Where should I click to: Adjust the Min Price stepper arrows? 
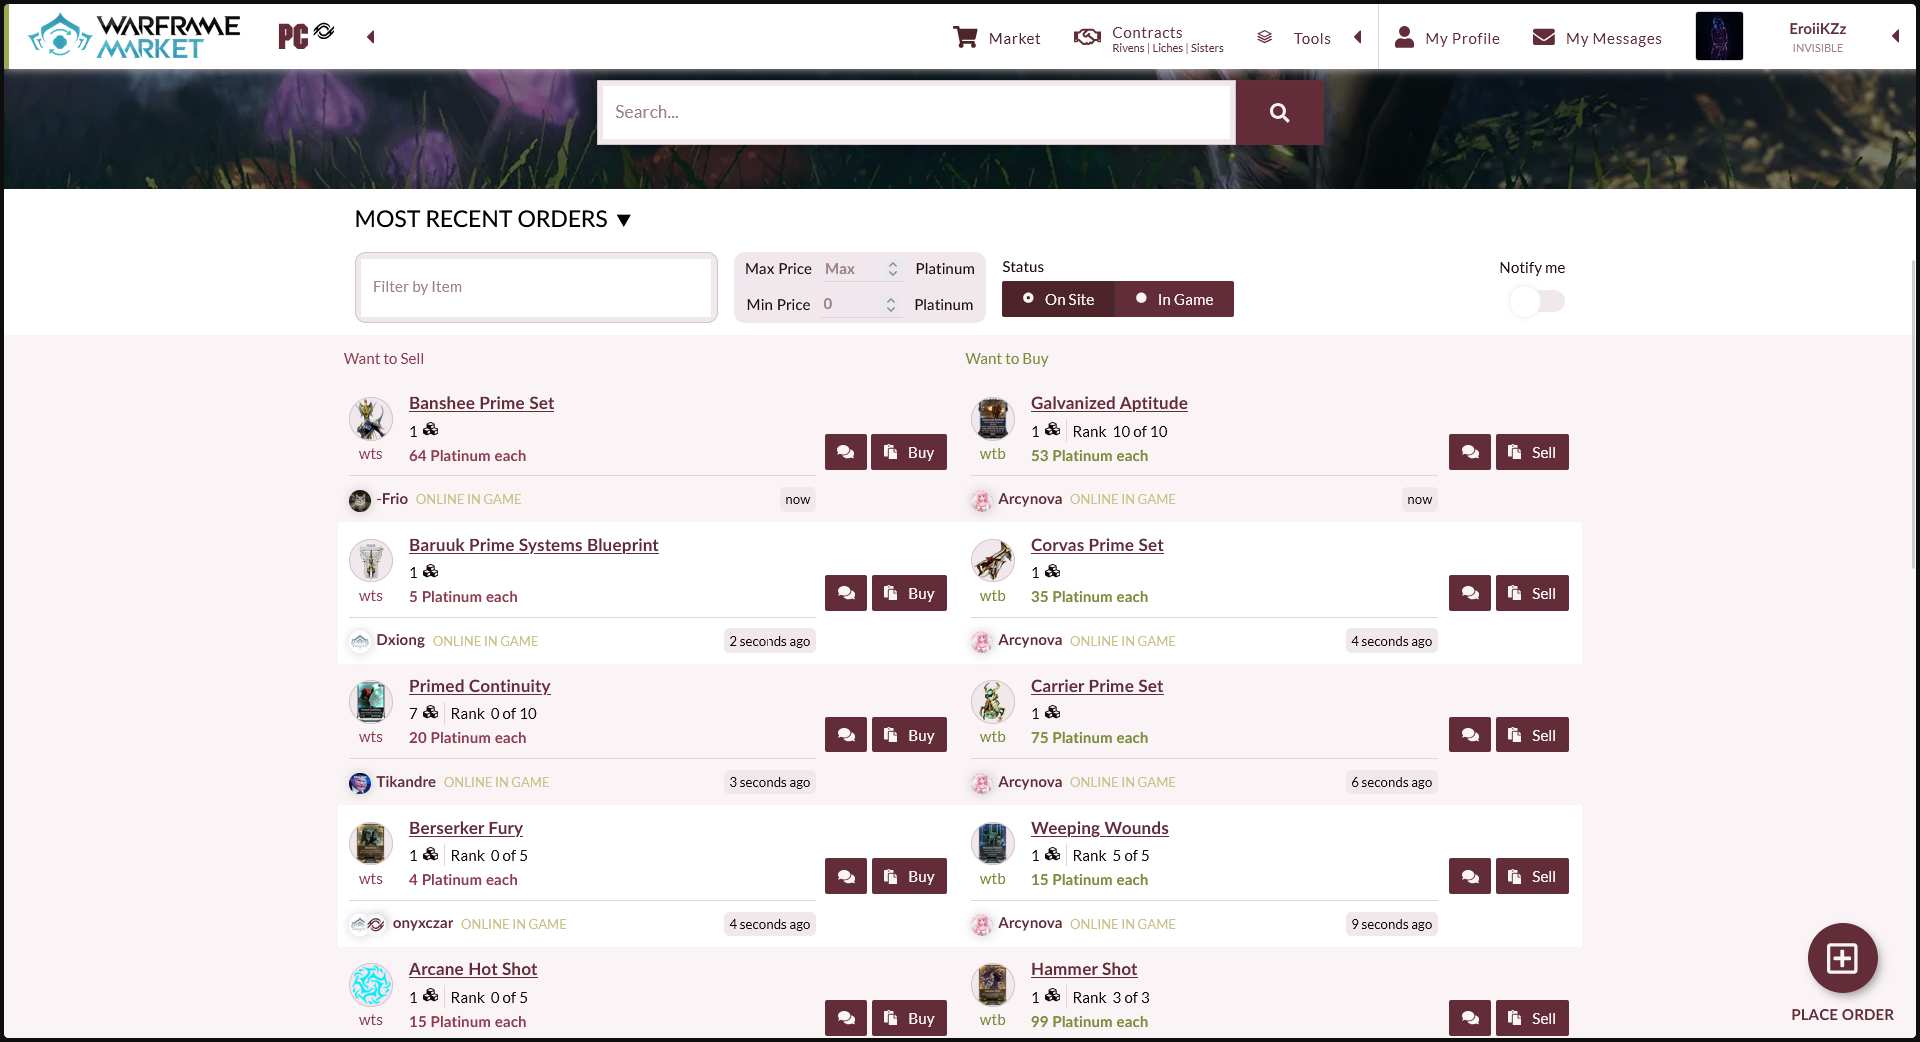point(891,305)
